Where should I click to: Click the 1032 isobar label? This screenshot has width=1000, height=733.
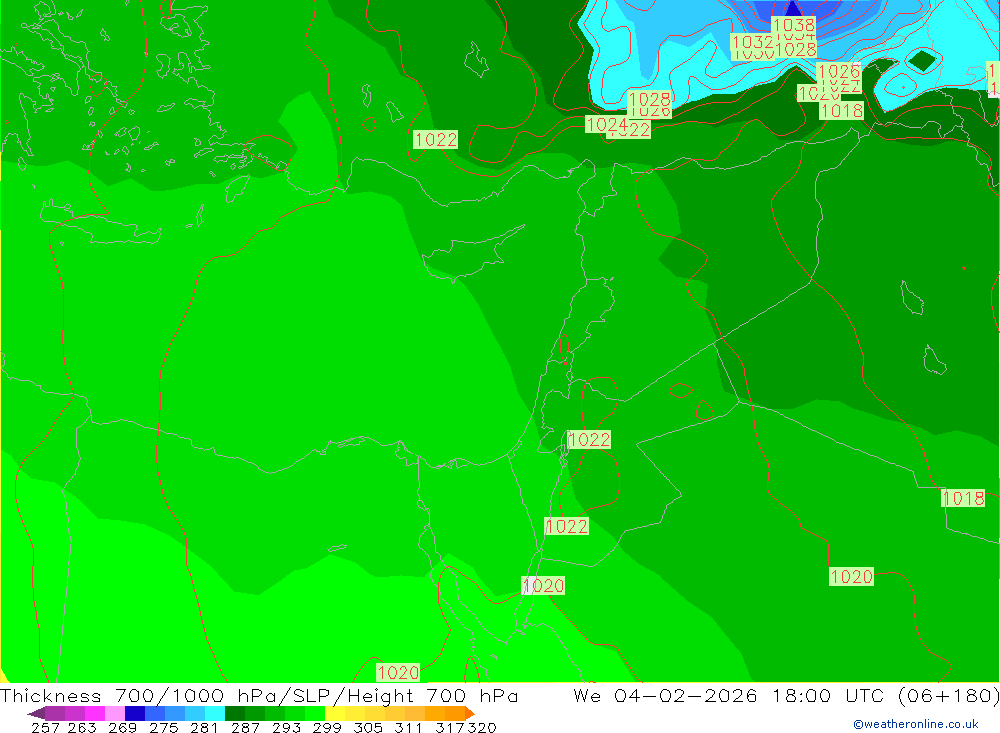tap(753, 42)
